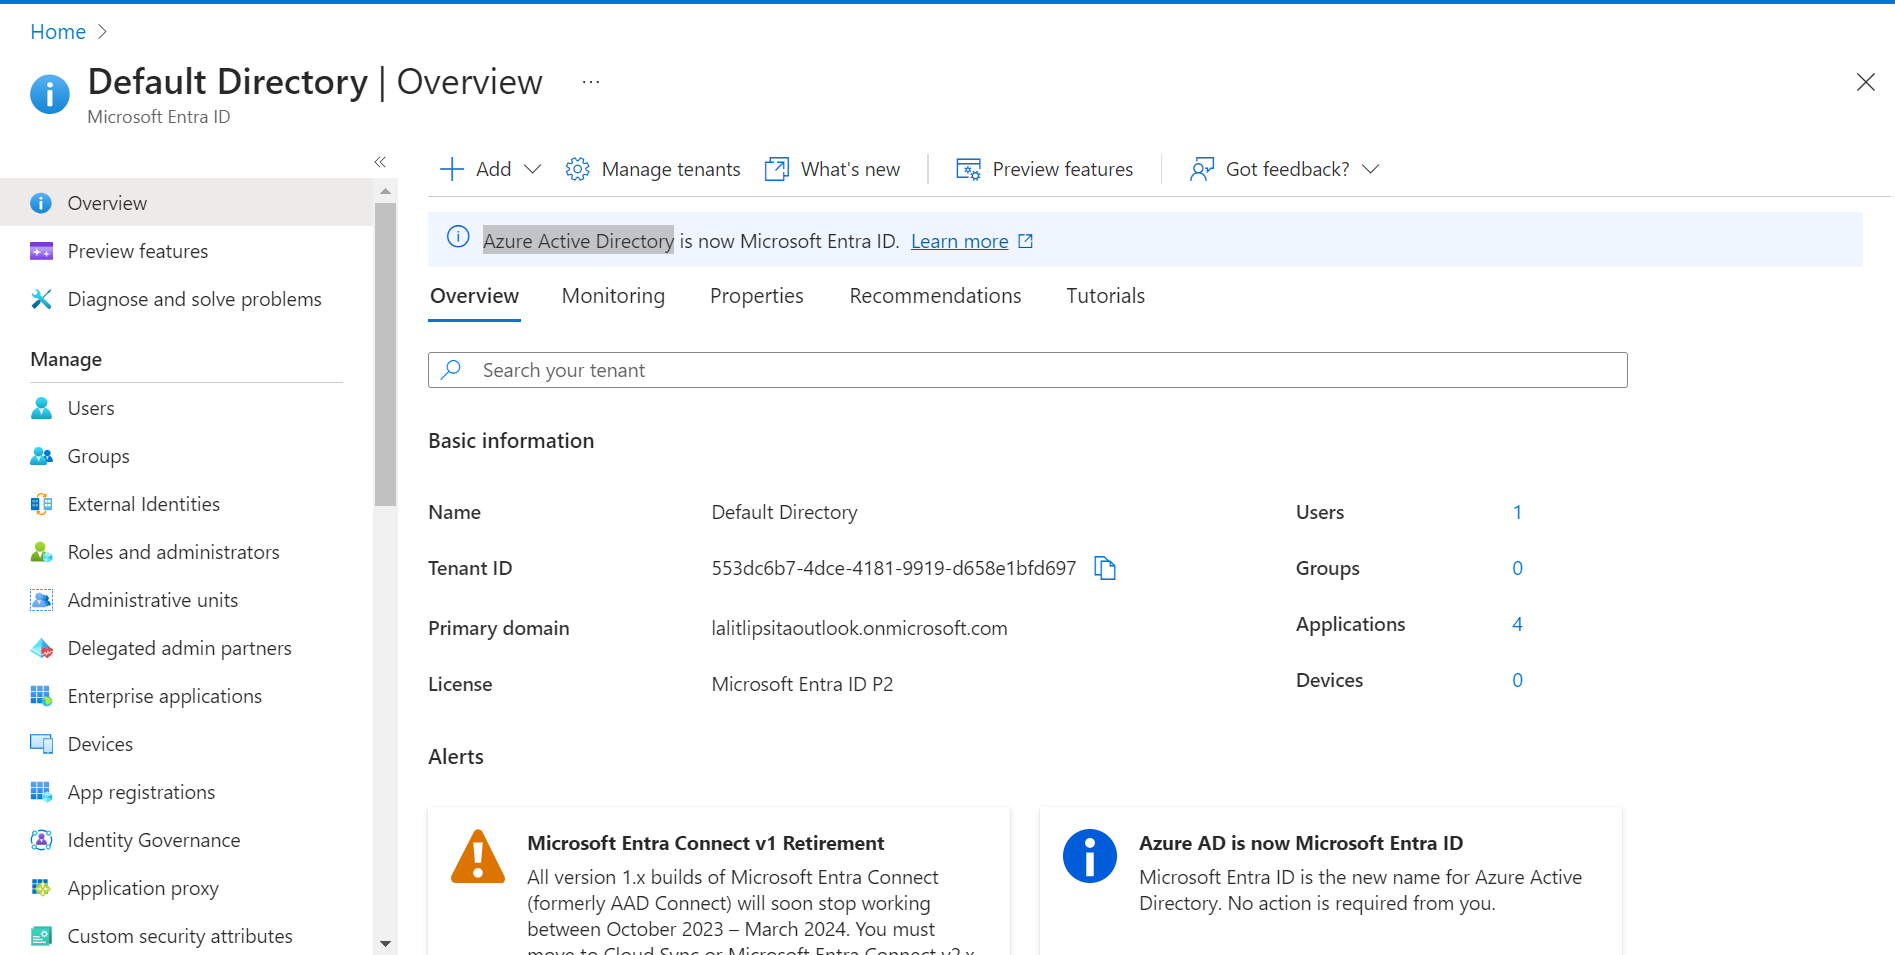Open the Devices count link showing 0

click(x=1517, y=680)
